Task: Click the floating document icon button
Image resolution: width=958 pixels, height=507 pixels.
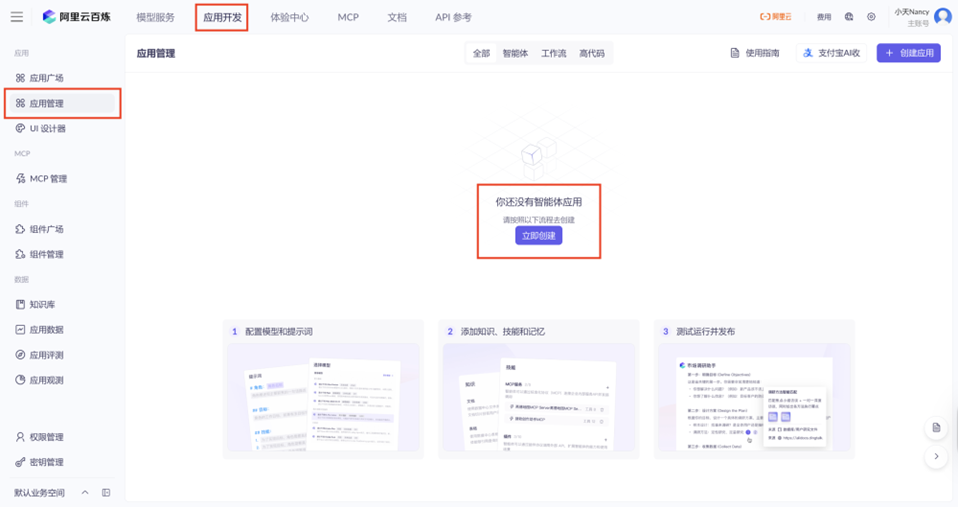Action: (936, 428)
